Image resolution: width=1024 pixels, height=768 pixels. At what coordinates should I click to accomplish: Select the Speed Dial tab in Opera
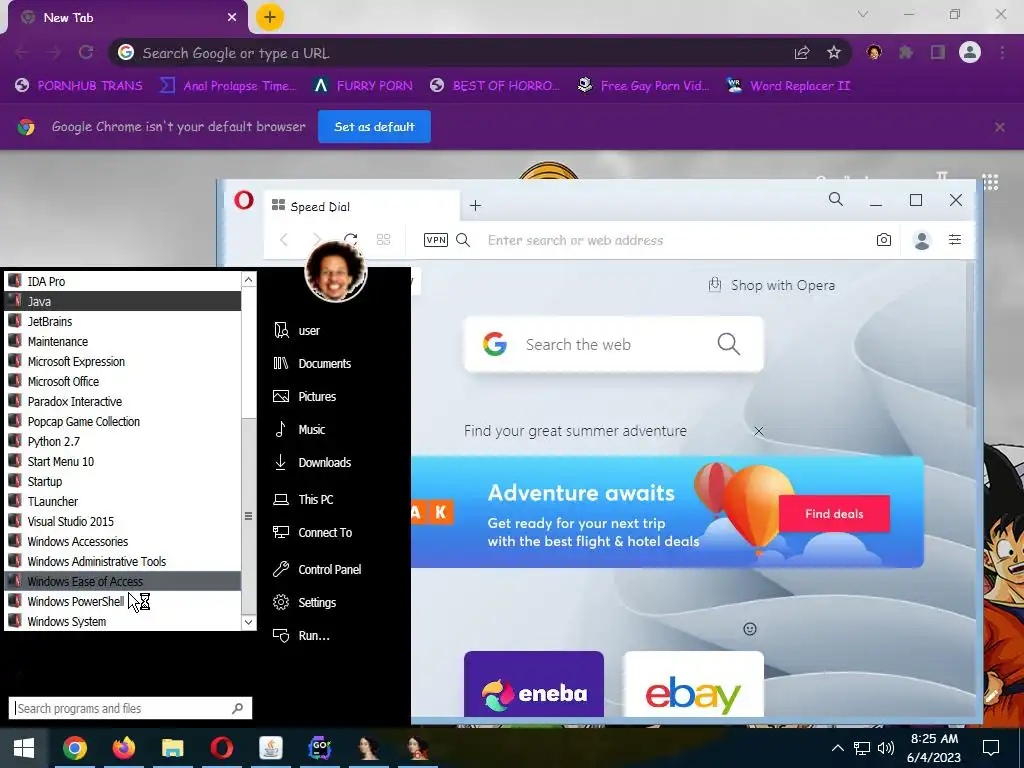[x=361, y=206]
